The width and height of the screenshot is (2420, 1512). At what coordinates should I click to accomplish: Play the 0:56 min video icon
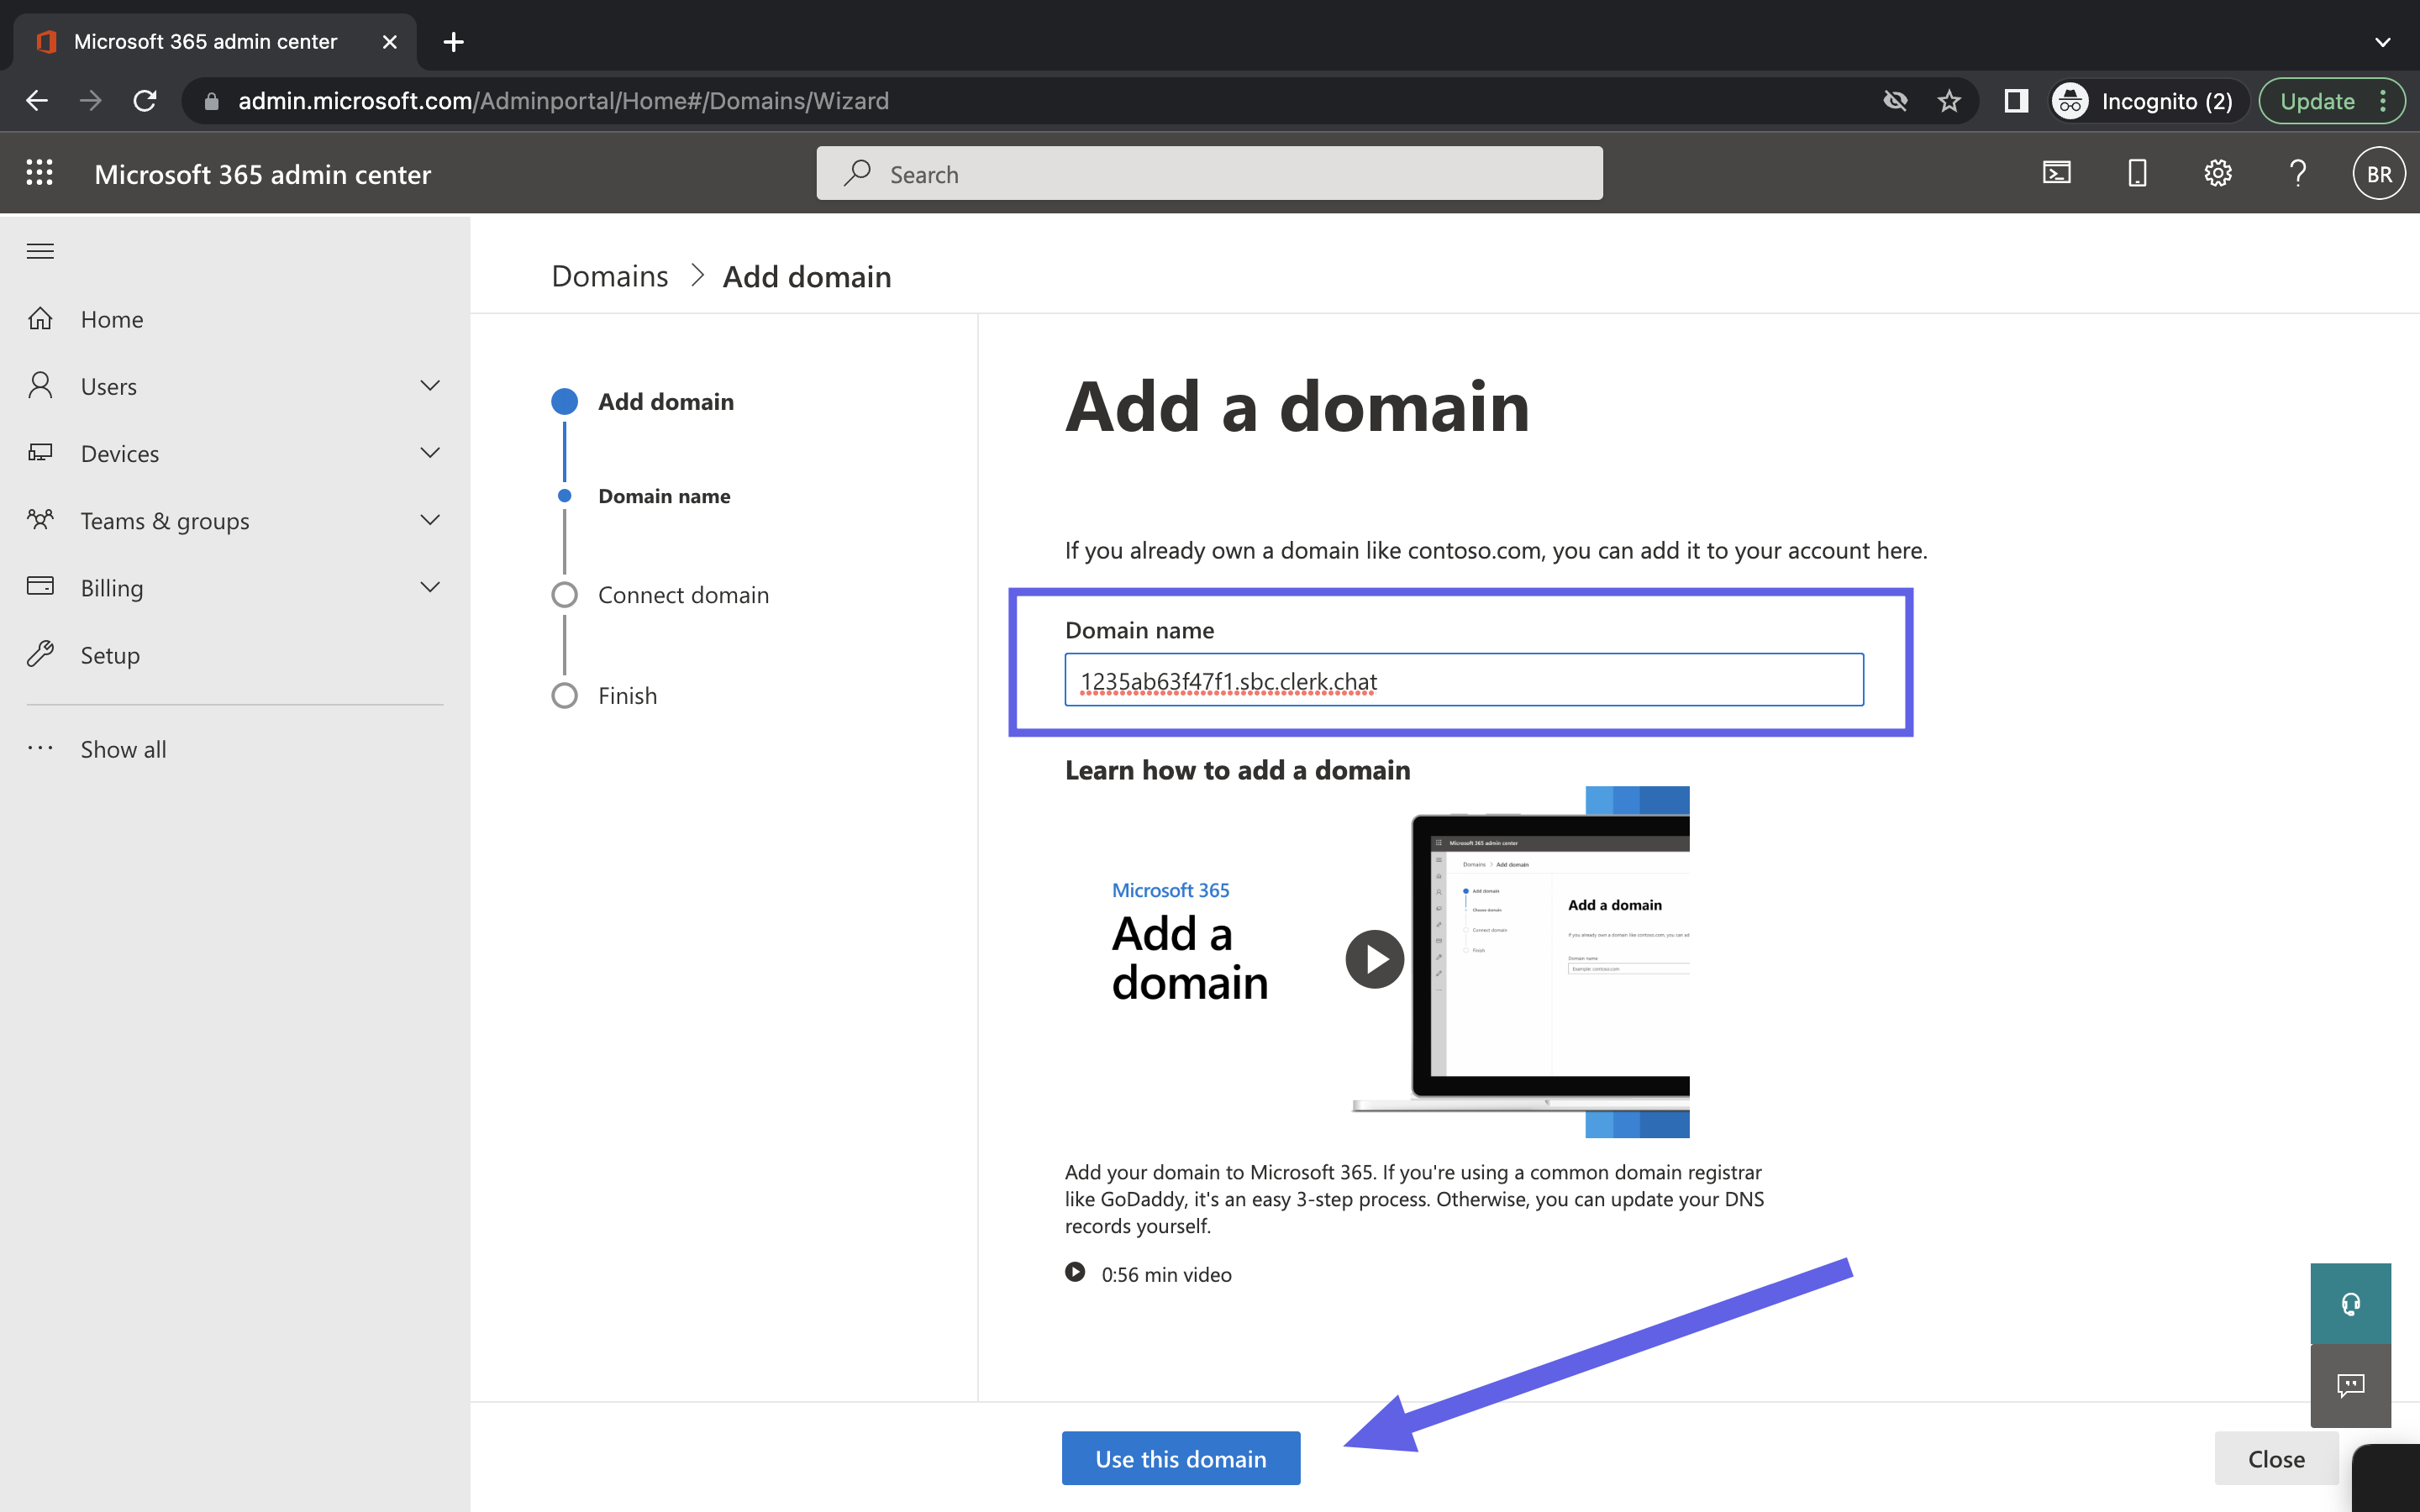point(1075,1272)
